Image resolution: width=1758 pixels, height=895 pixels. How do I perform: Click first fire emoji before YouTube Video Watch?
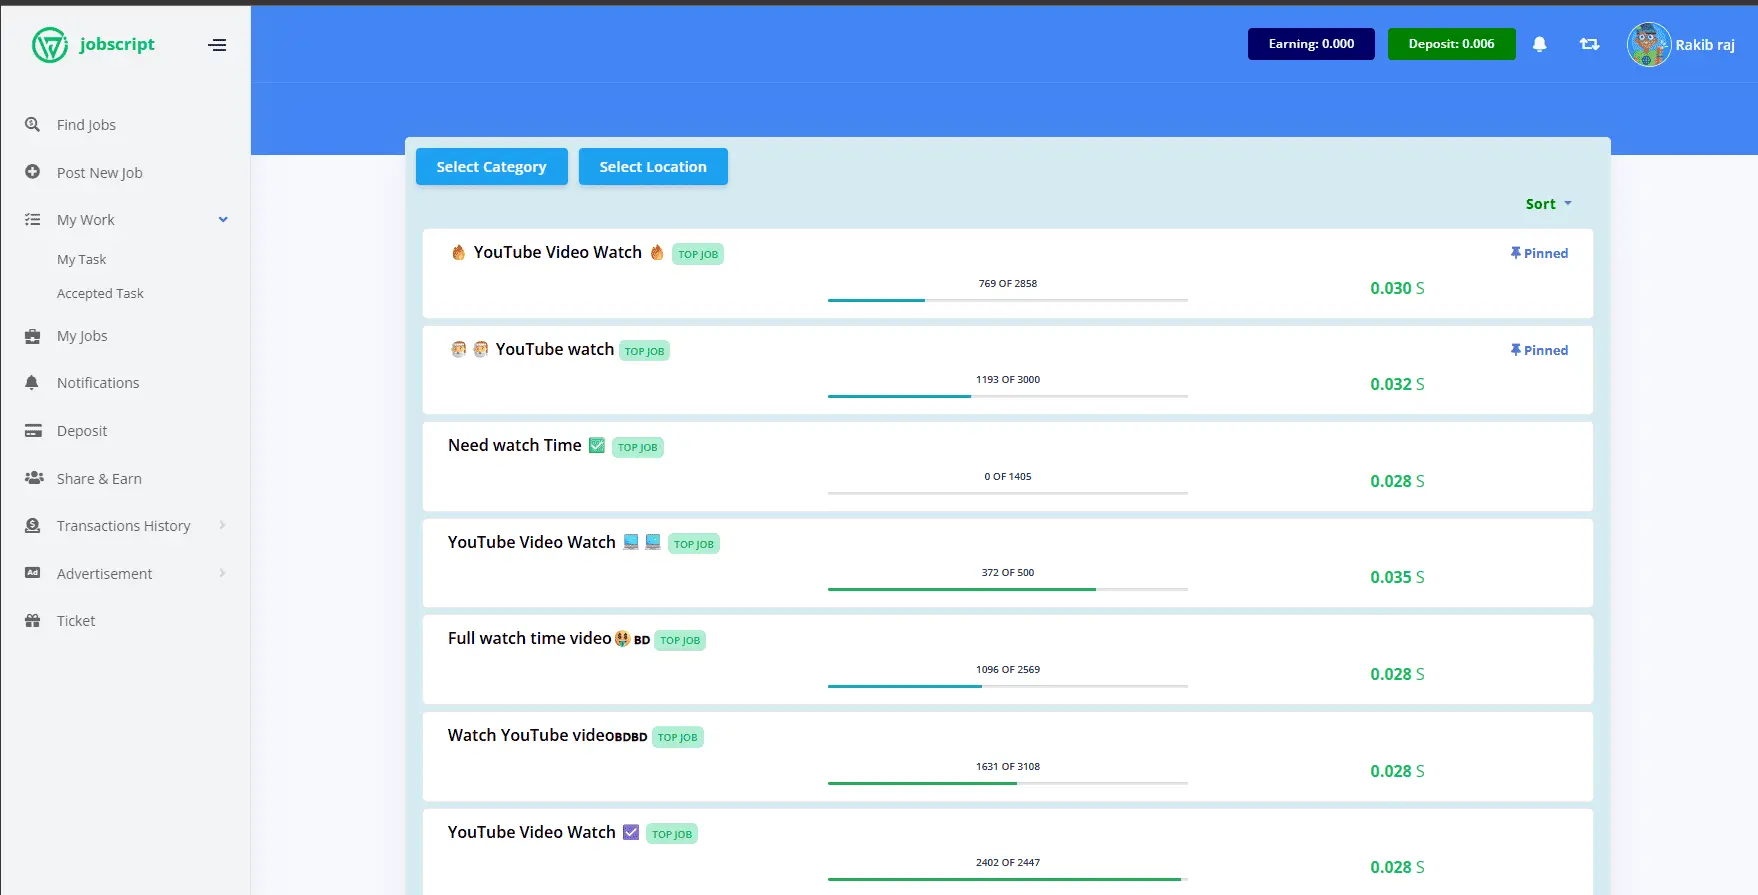pyautogui.click(x=458, y=252)
